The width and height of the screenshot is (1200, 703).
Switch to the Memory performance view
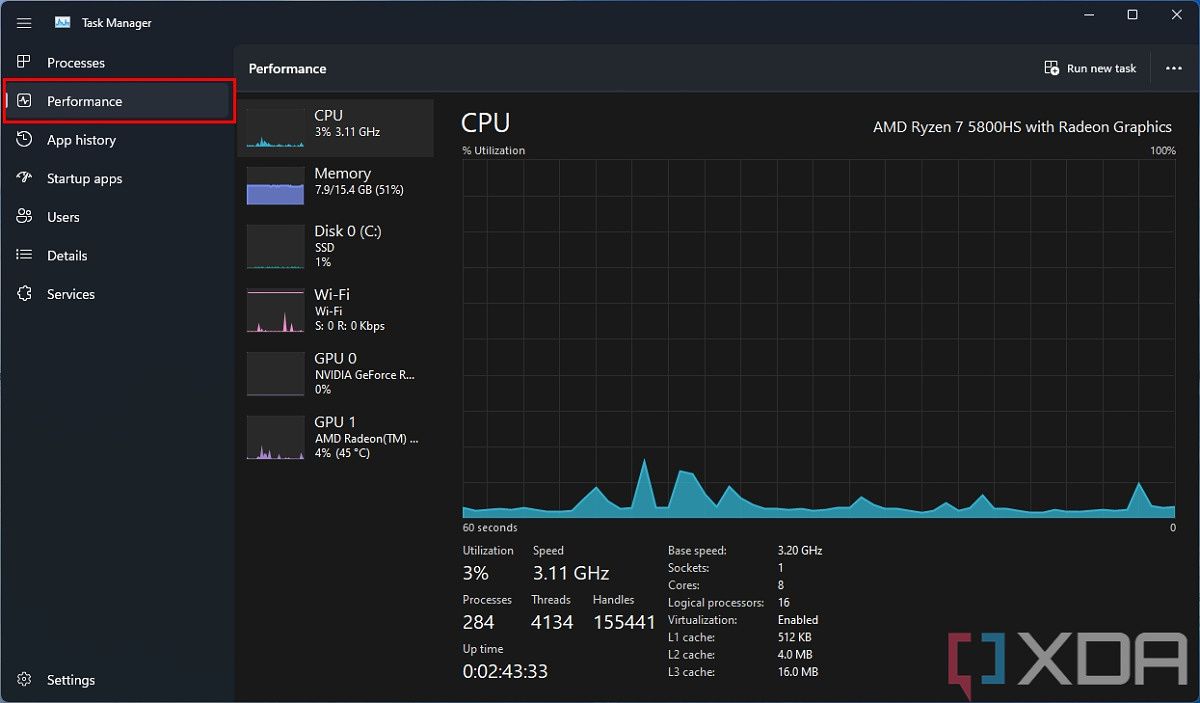336,184
